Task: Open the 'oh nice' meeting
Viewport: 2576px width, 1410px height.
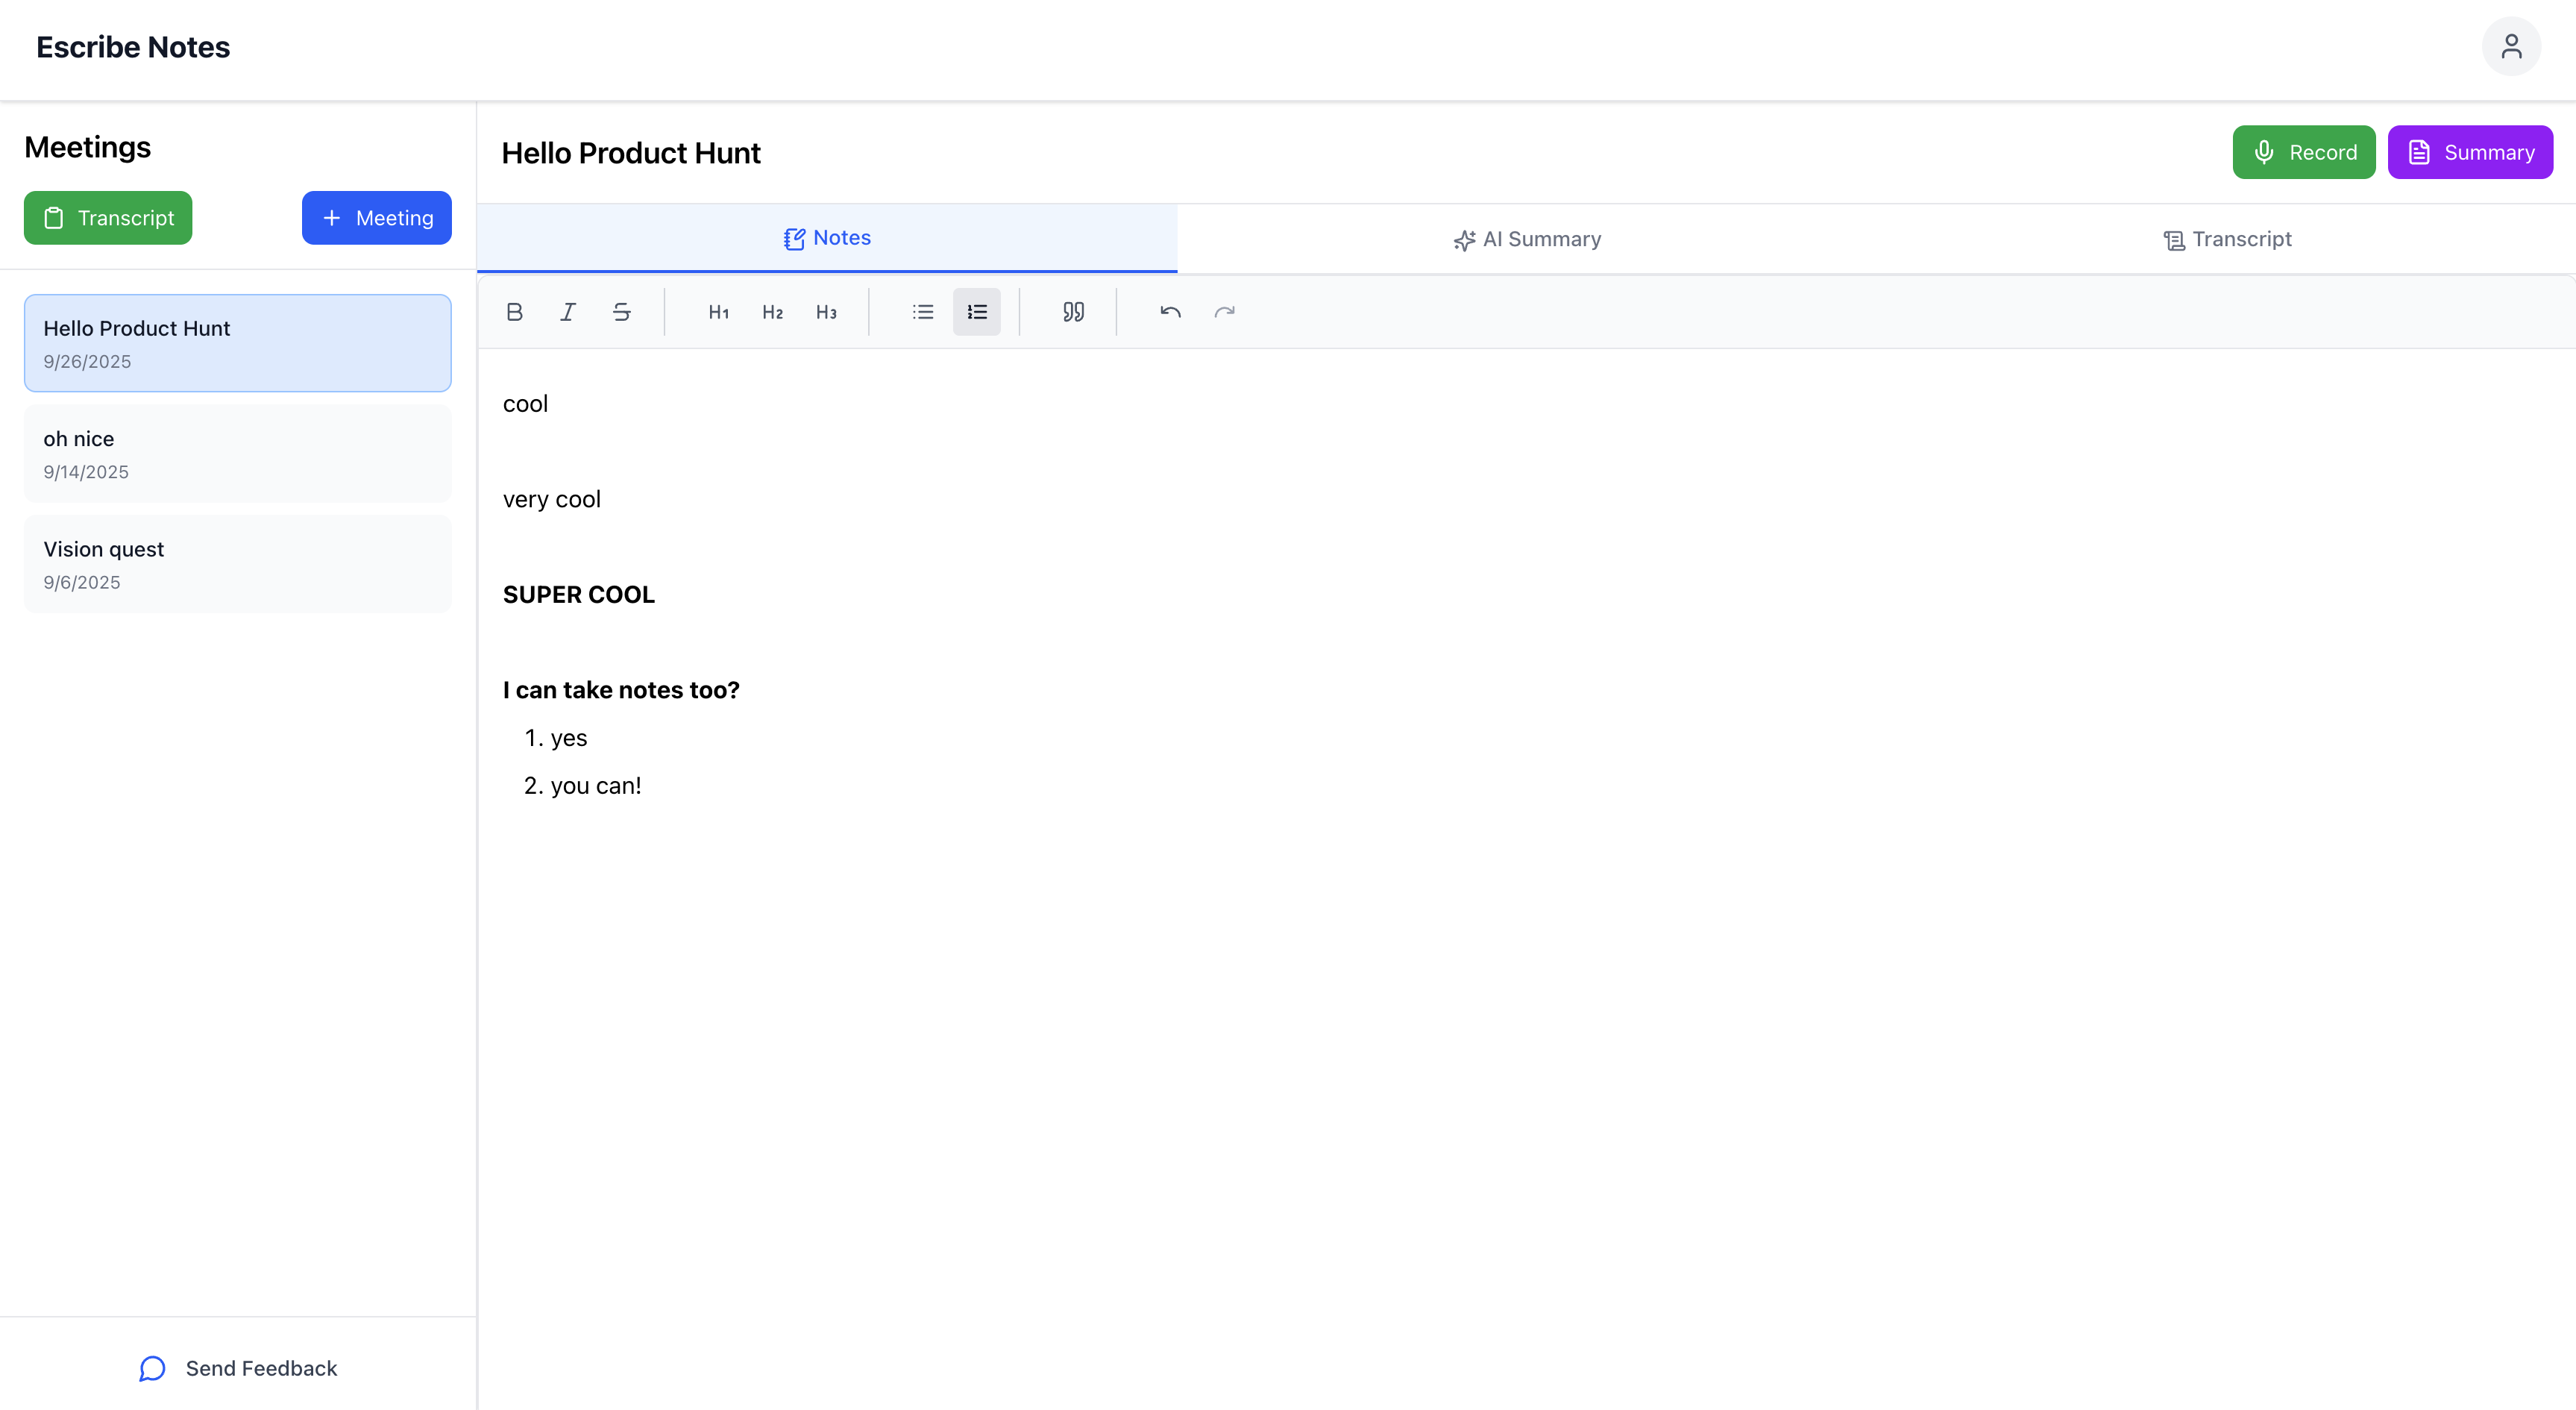Action: pyautogui.click(x=237, y=454)
